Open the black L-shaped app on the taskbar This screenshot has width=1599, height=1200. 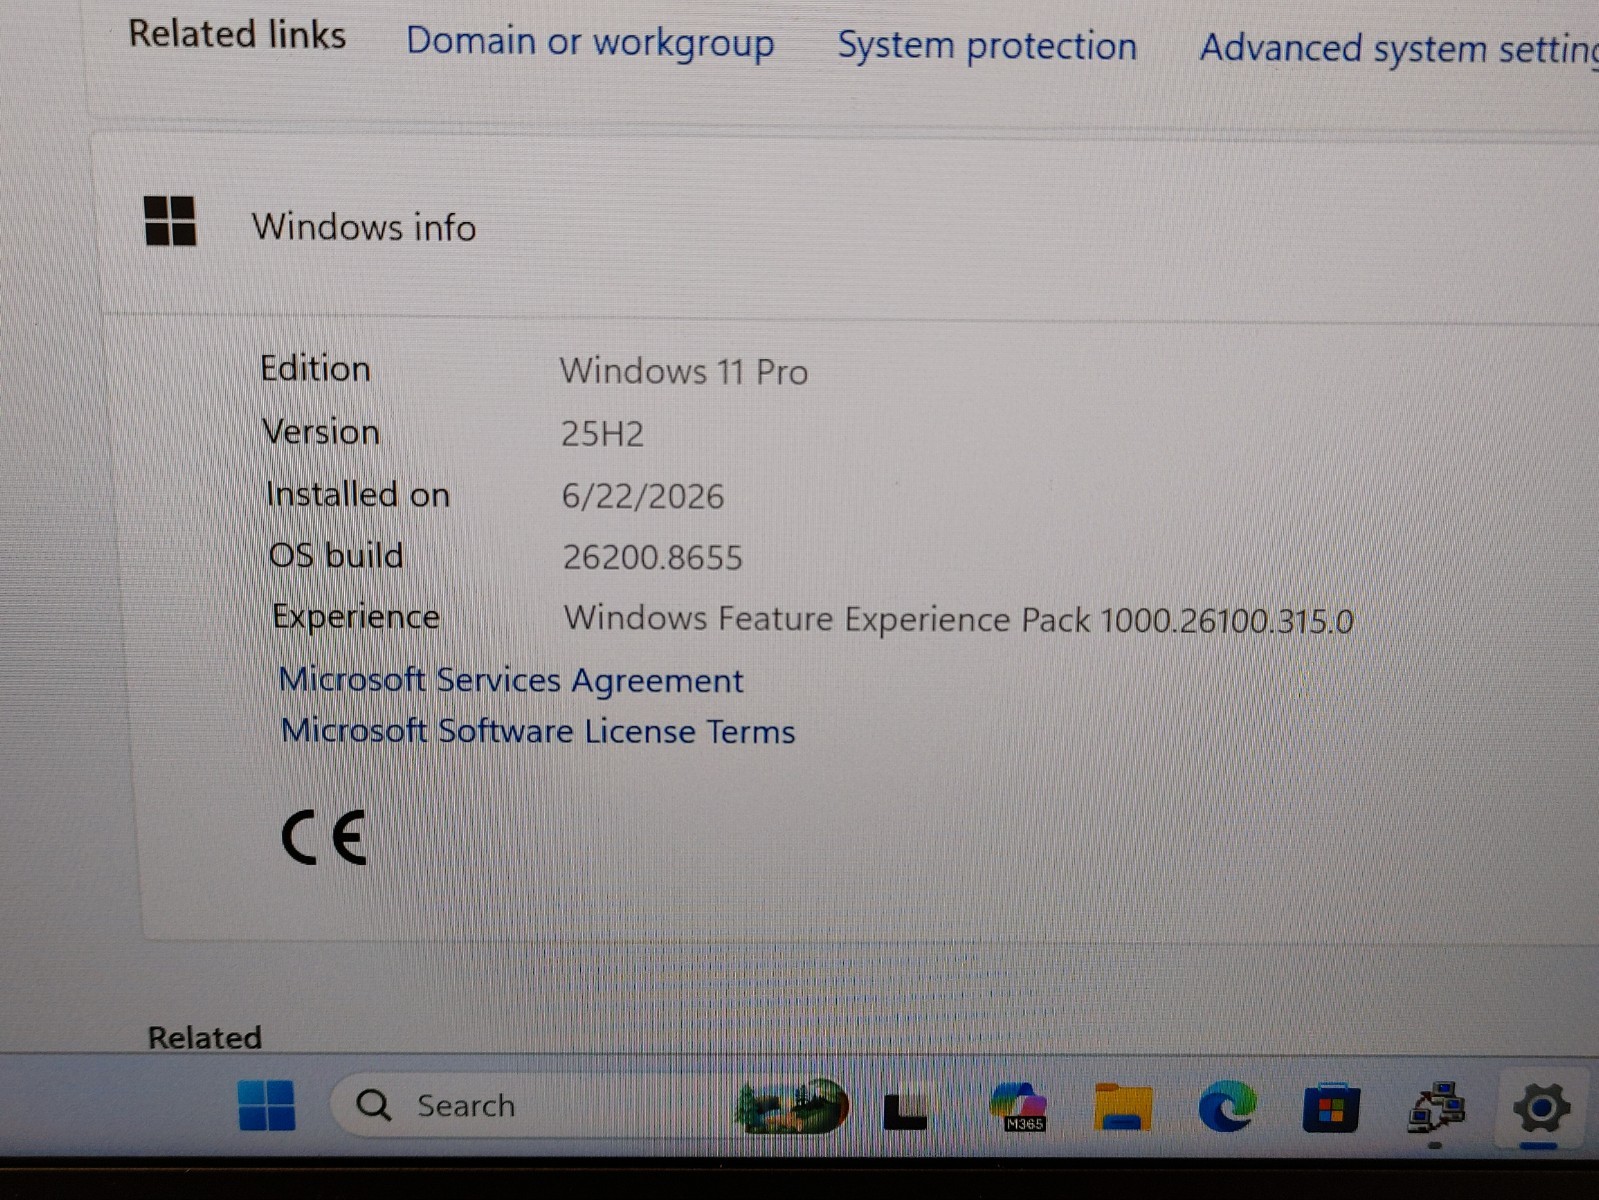coord(905,1110)
